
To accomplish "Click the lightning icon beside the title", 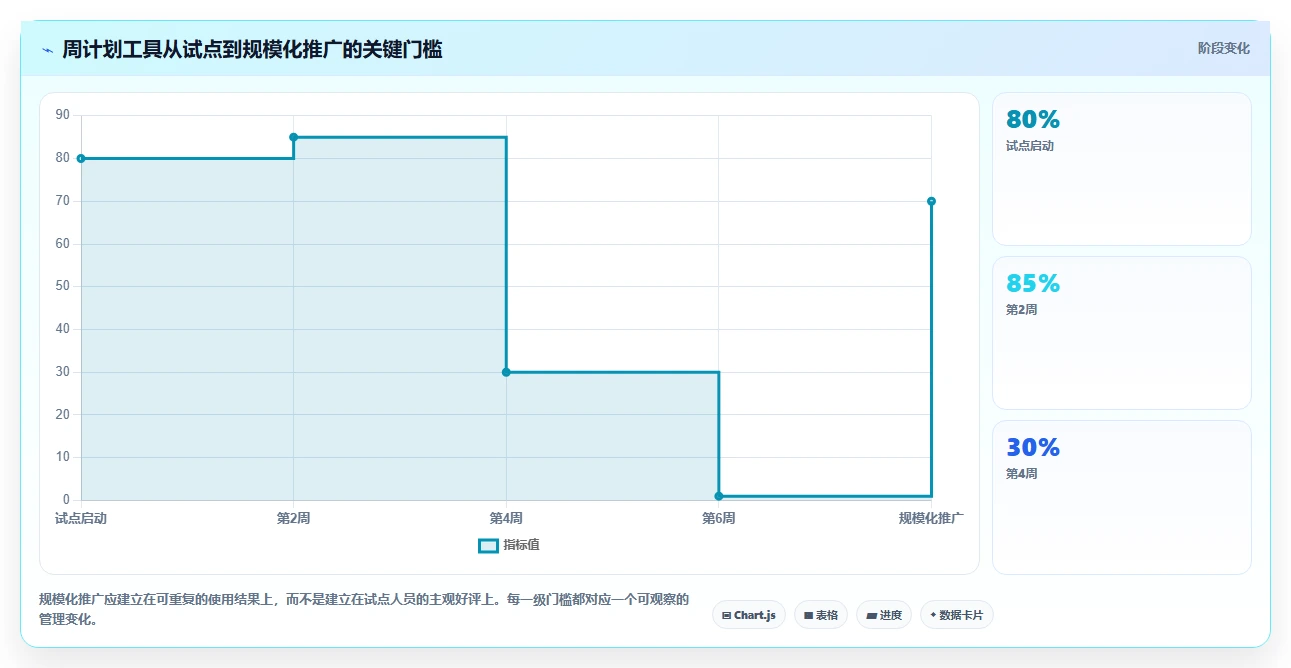I will click(47, 50).
